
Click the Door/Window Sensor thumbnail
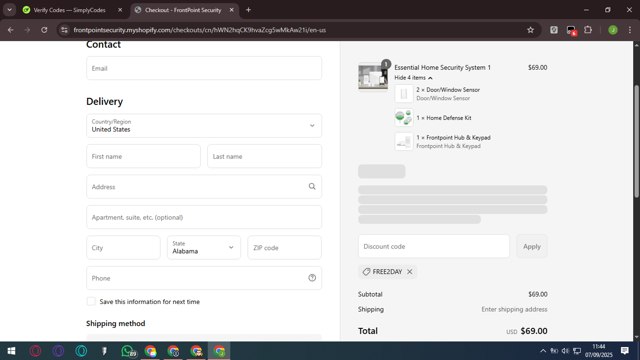(x=404, y=94)
